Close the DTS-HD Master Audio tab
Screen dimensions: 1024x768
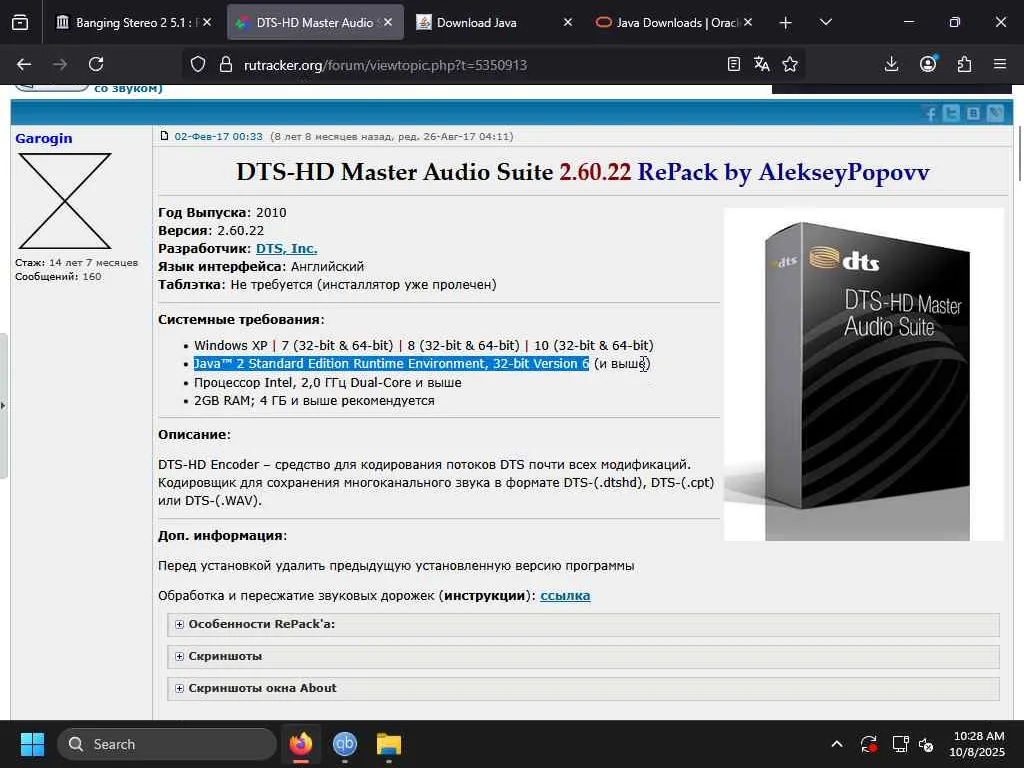(388, 22)
